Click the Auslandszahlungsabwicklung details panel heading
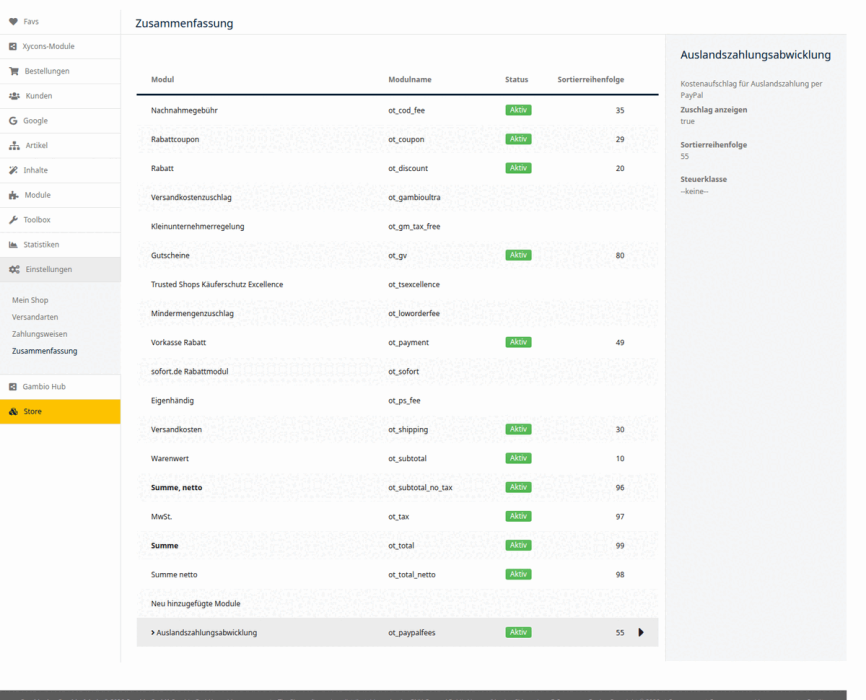This screenshot has height=700, width=866. [756, 55]
